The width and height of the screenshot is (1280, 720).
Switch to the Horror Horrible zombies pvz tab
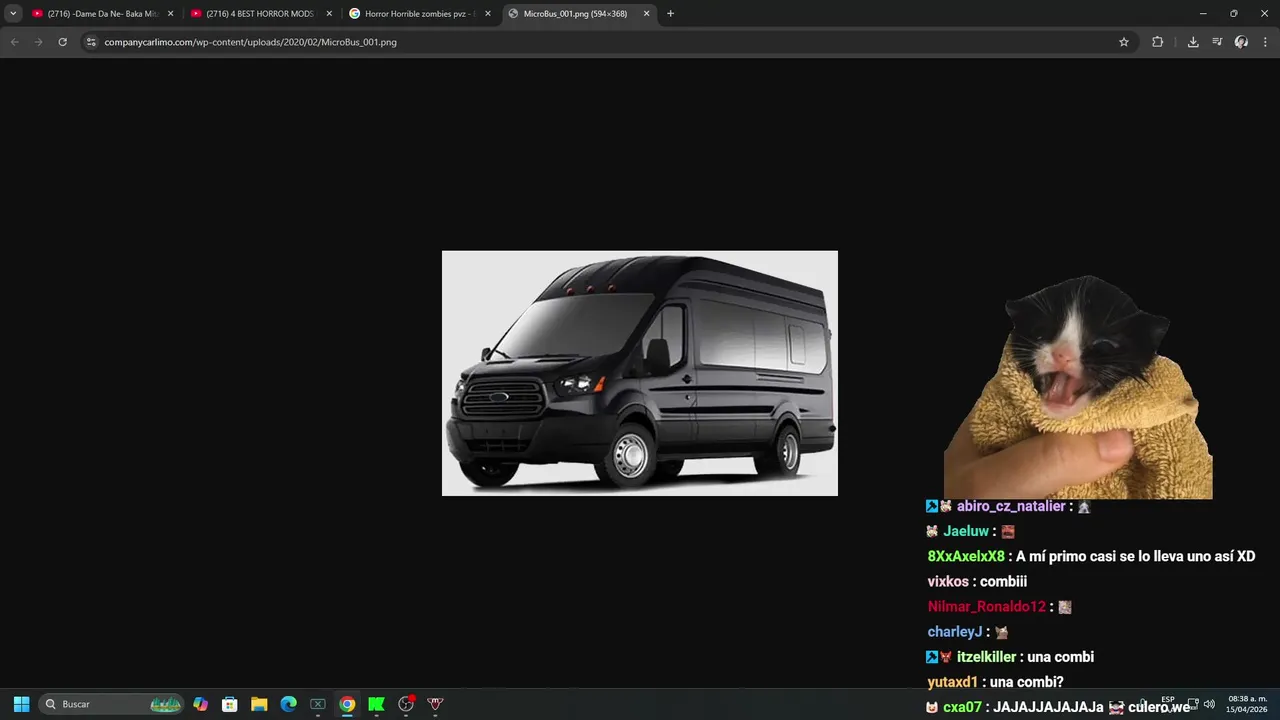click(x=418, y=14)
